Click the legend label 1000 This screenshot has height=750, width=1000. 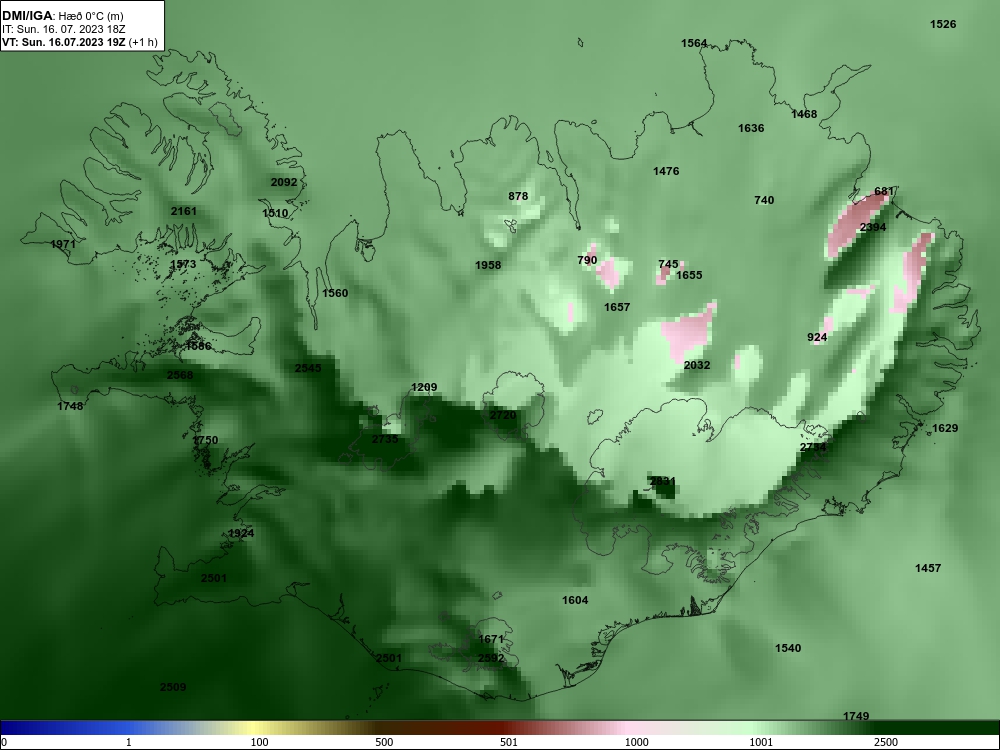[636, 742]
